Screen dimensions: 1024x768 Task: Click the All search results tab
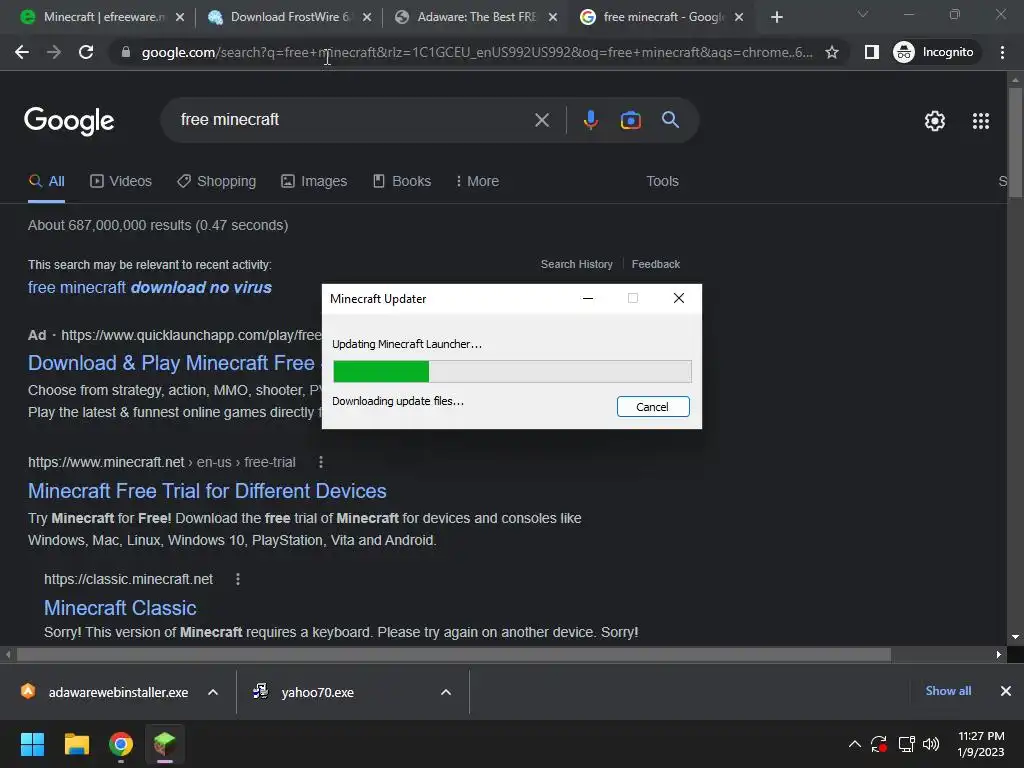[x=46, y=182]
